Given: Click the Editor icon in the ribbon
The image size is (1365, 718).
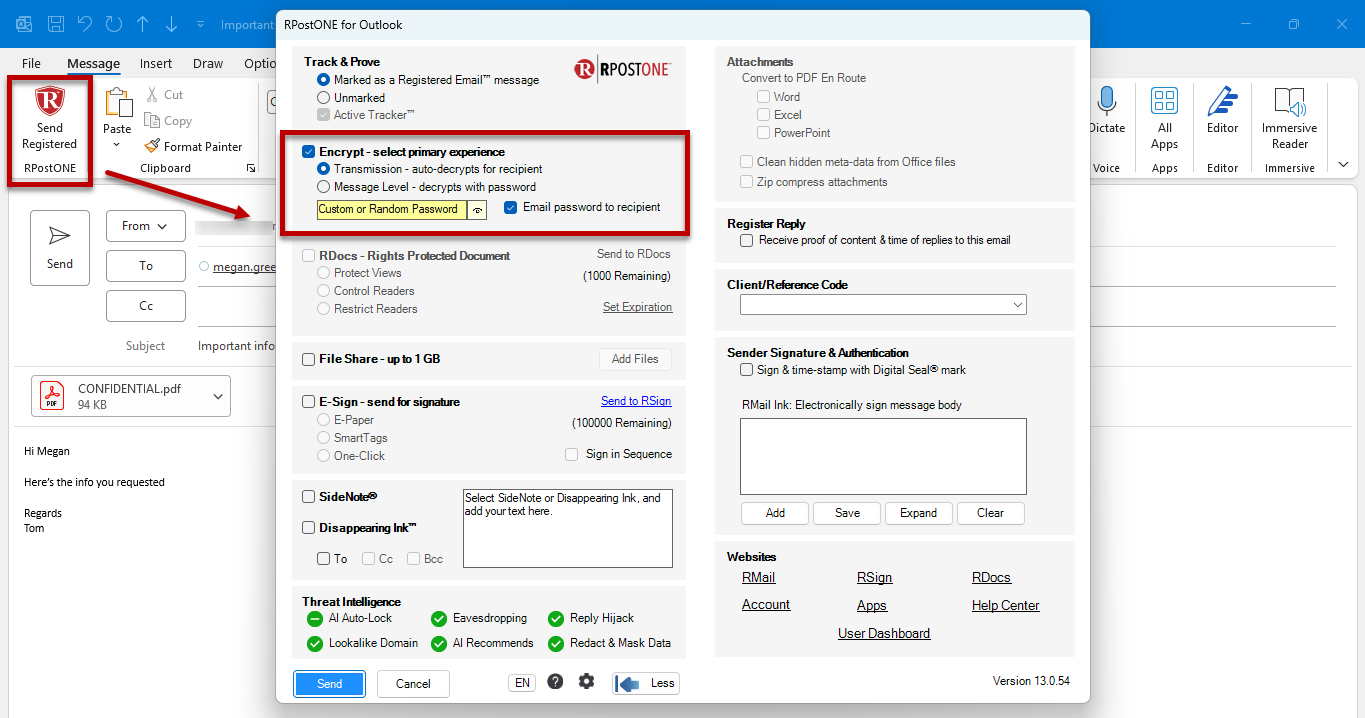Looking at the screenshot, I should [x=1222, y=102].
